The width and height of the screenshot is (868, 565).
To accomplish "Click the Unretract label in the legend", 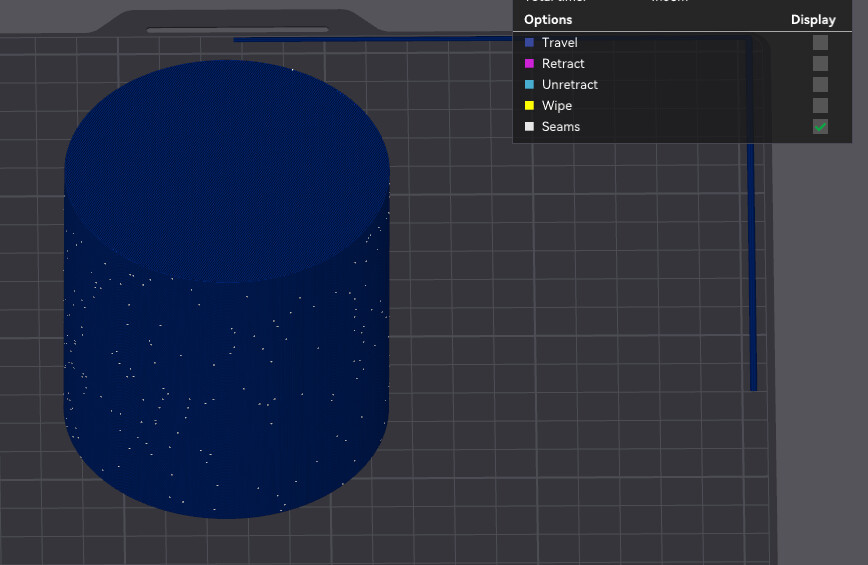I will 570,85.
